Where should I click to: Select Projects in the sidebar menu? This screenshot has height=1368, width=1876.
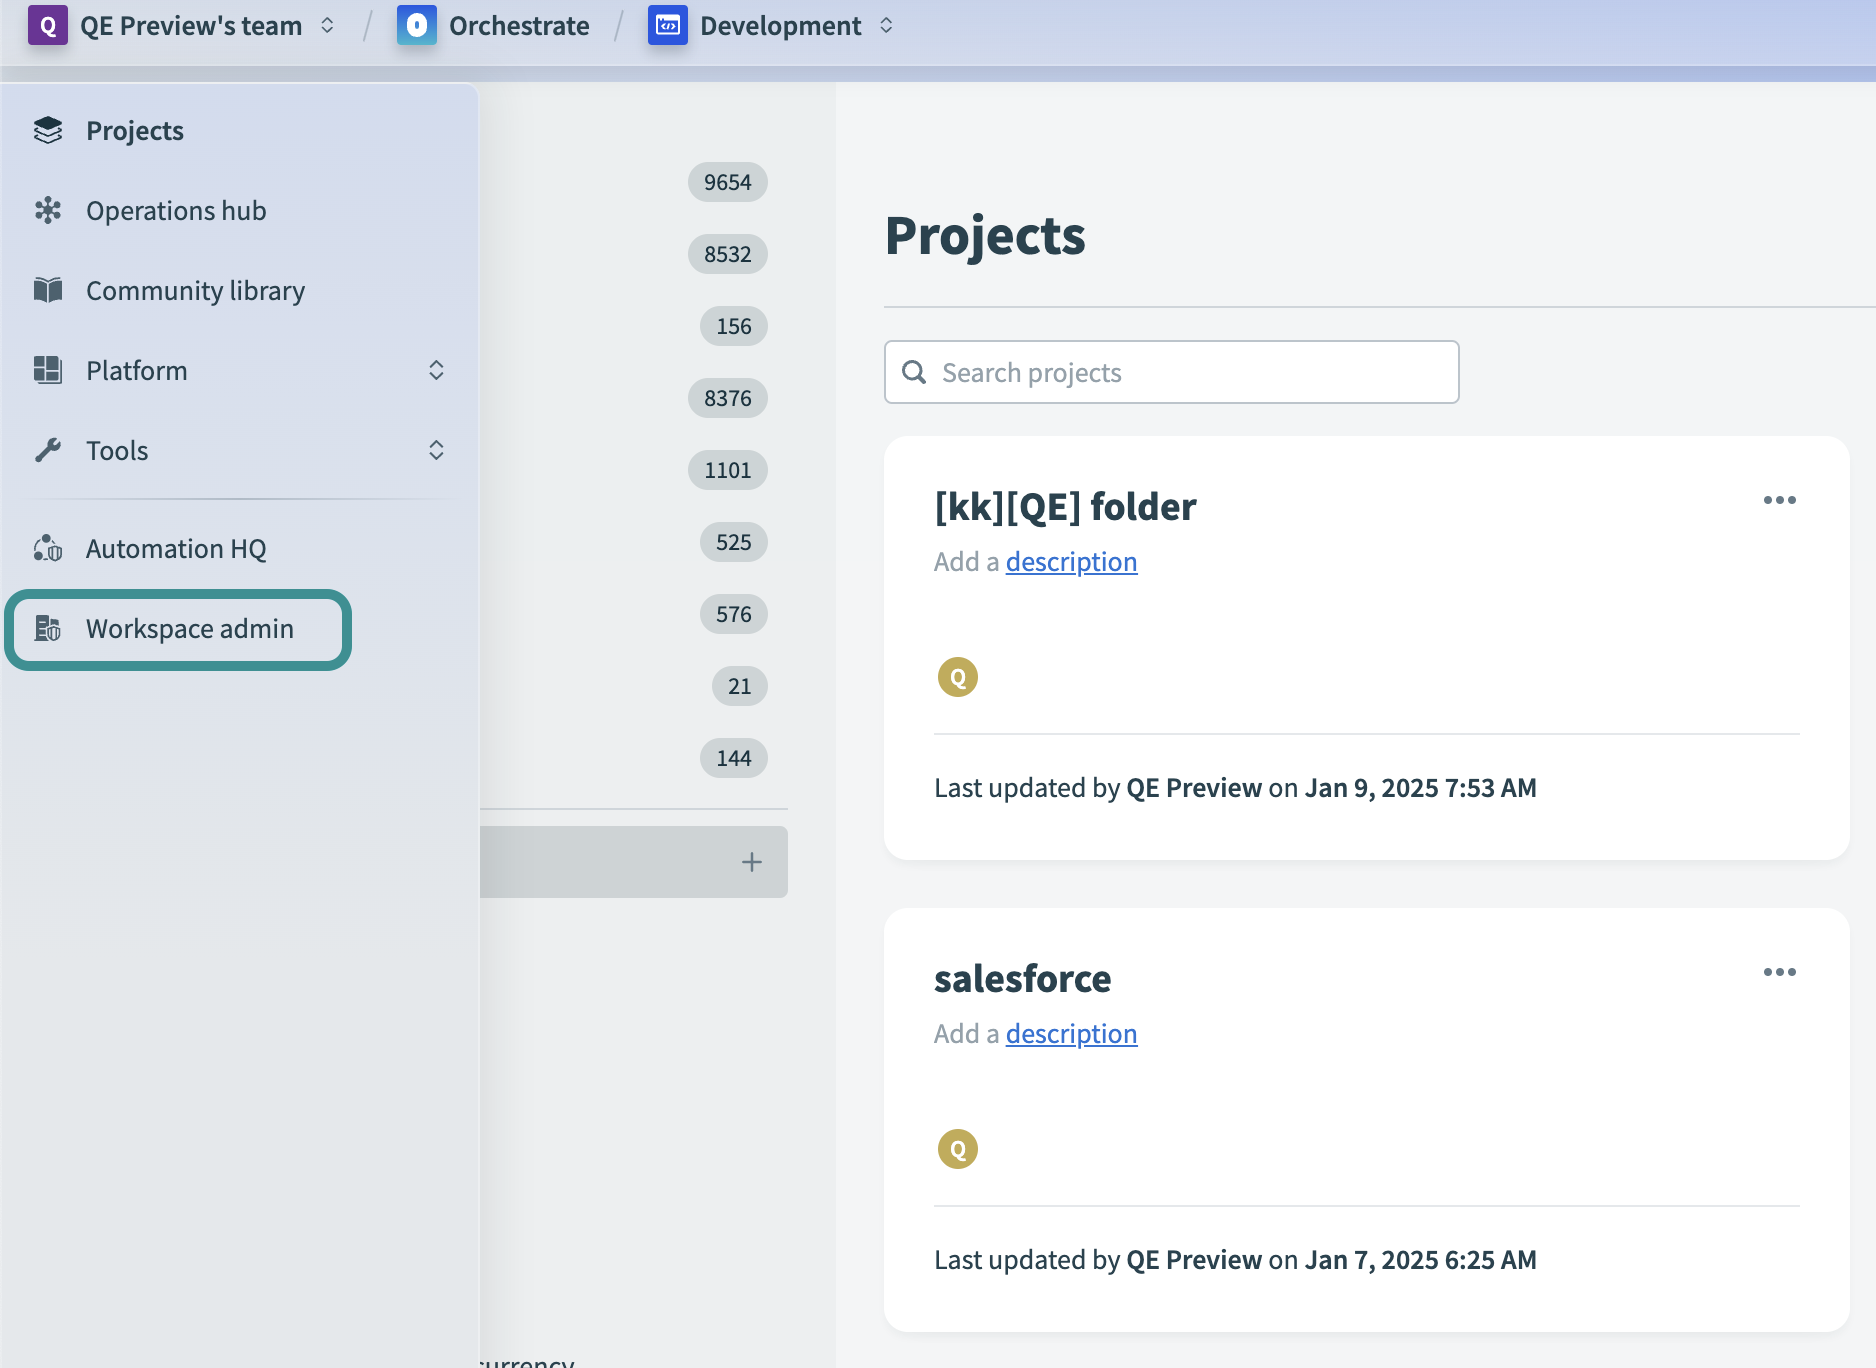pyautogui.click(x=134, y=130)
